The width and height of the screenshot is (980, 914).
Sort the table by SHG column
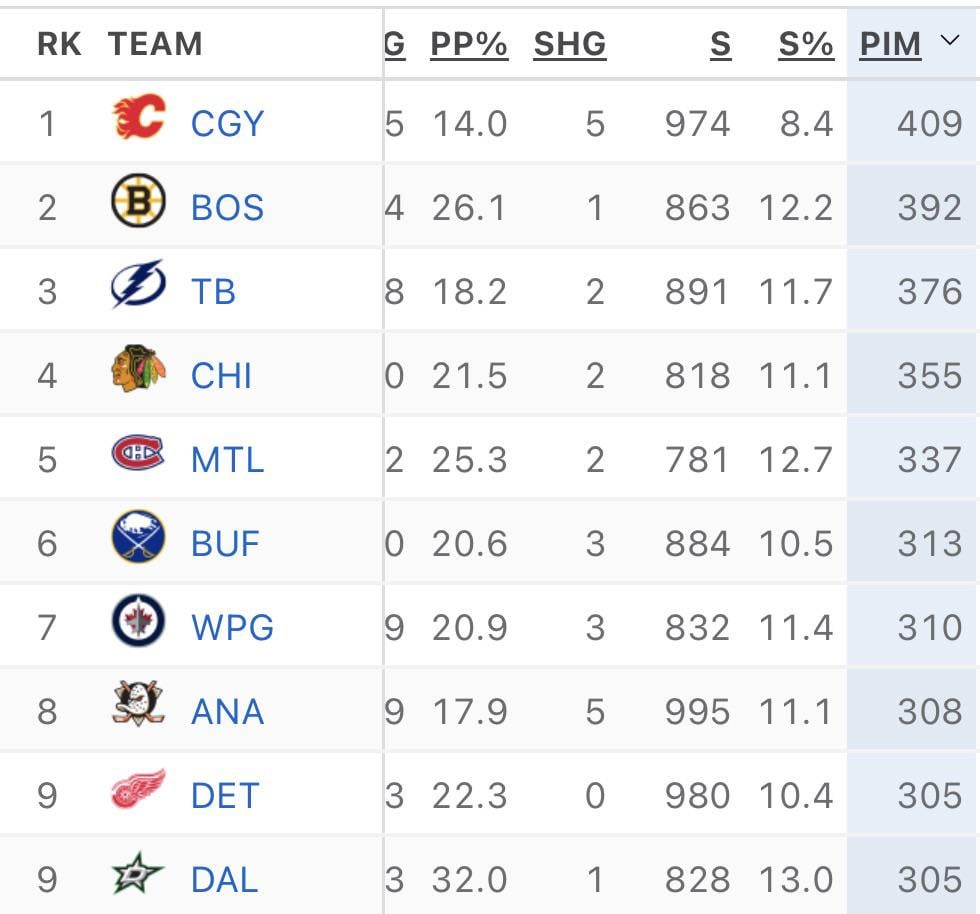(x=570, y=44)
